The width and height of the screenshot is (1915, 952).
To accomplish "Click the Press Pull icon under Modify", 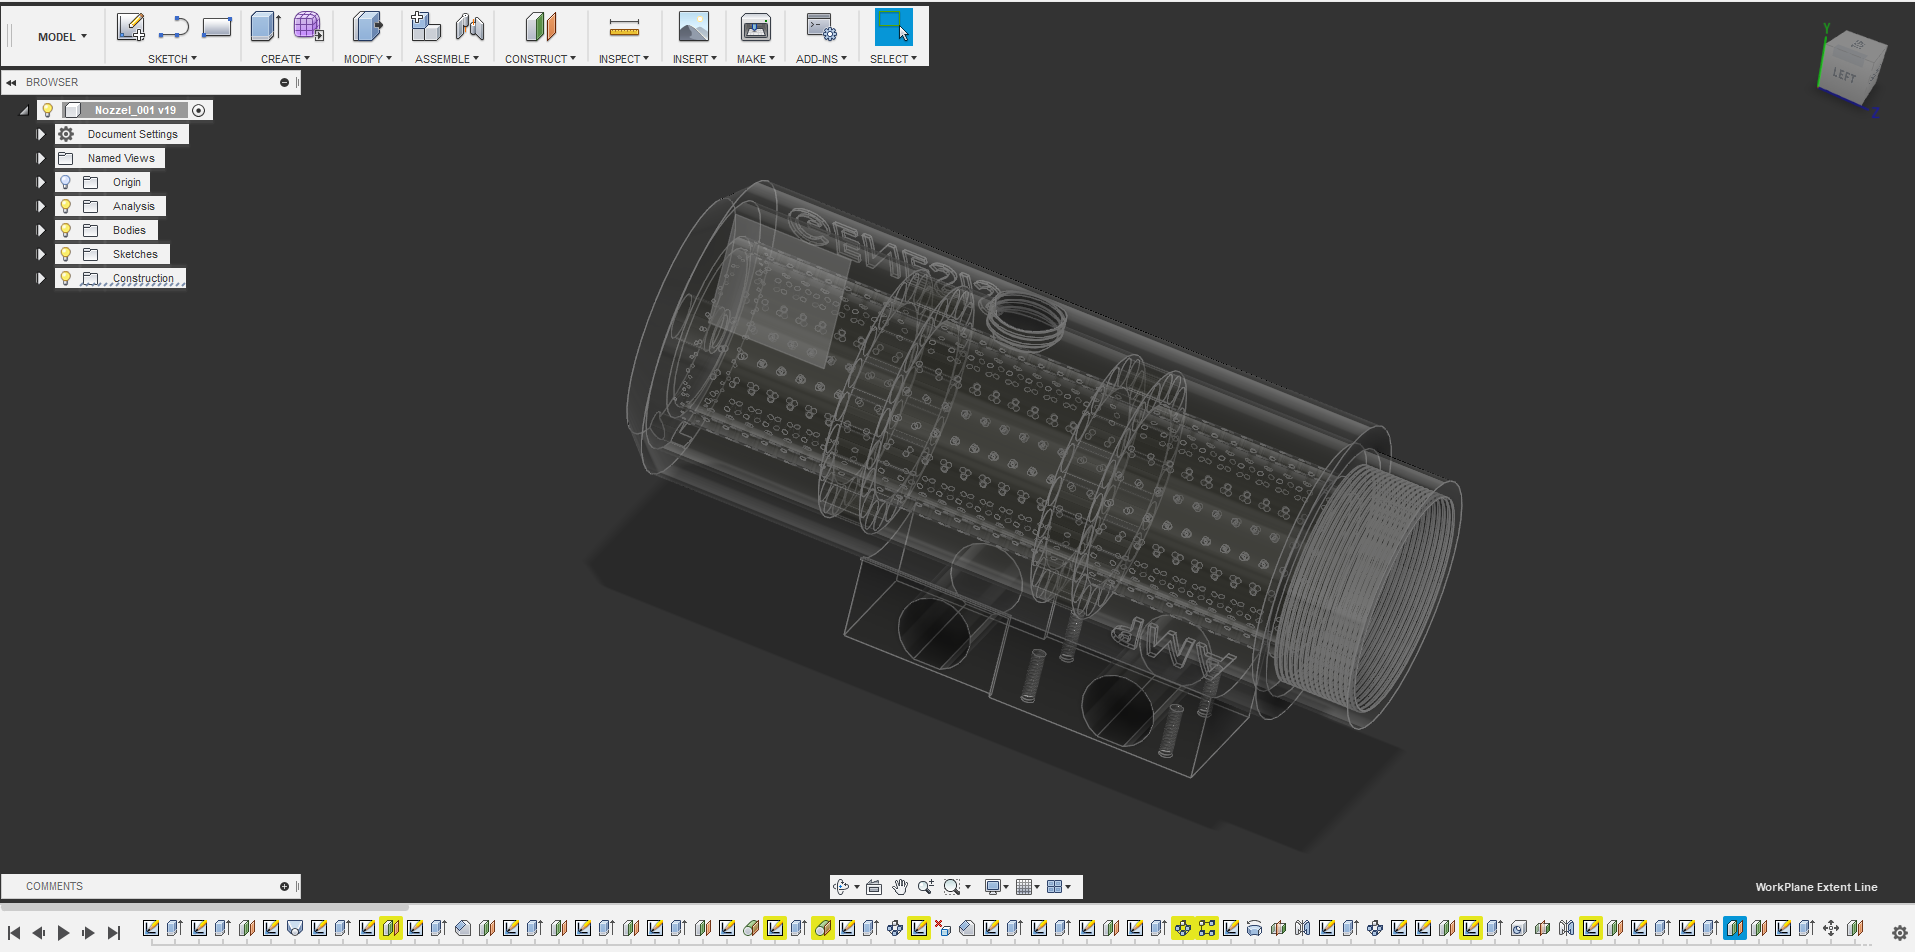I will point(367,28).
